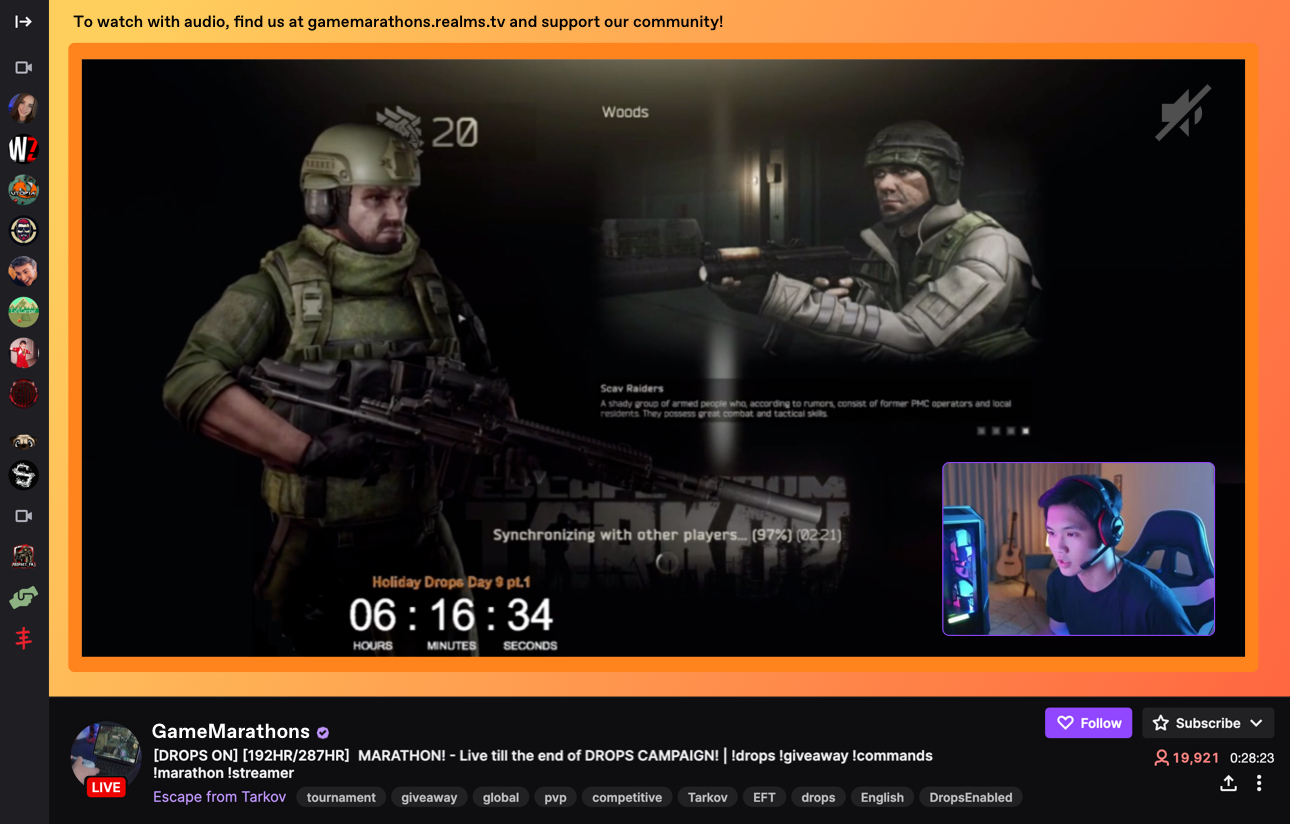Viewport: 1290px width, 824px height.
Task: Open the green landscape channel avatar
Action: (x=24, y=312)
